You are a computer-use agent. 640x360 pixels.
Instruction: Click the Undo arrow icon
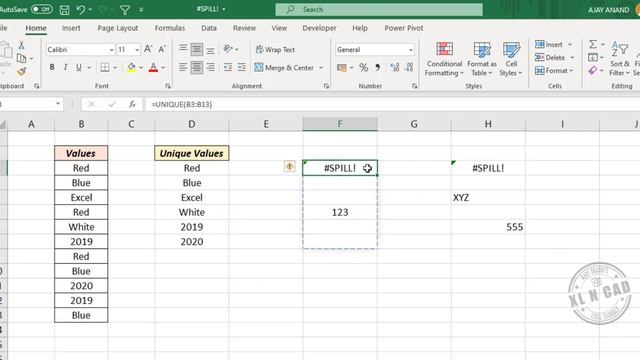pos(80,9)
